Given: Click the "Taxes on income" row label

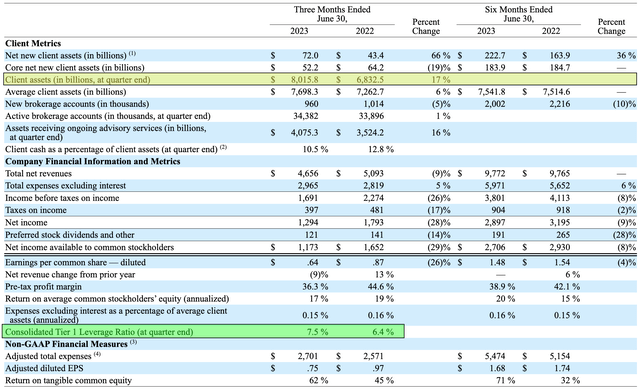Looking at the screenshot, I should click(36, 210).
